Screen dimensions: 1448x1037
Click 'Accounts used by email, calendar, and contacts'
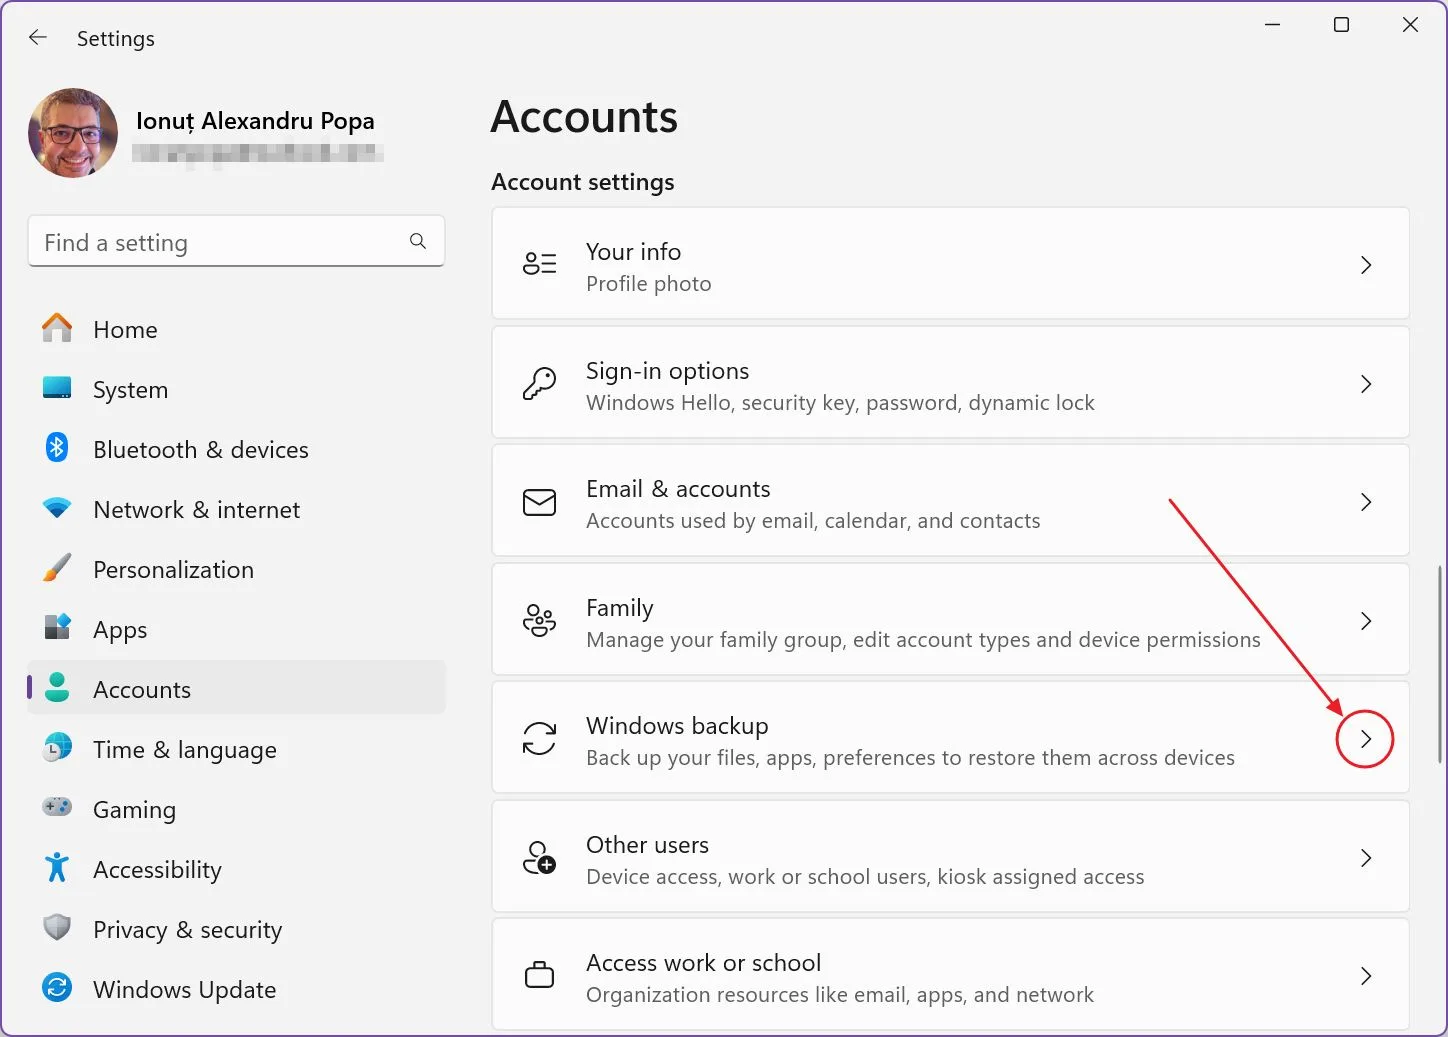(813, 521)
